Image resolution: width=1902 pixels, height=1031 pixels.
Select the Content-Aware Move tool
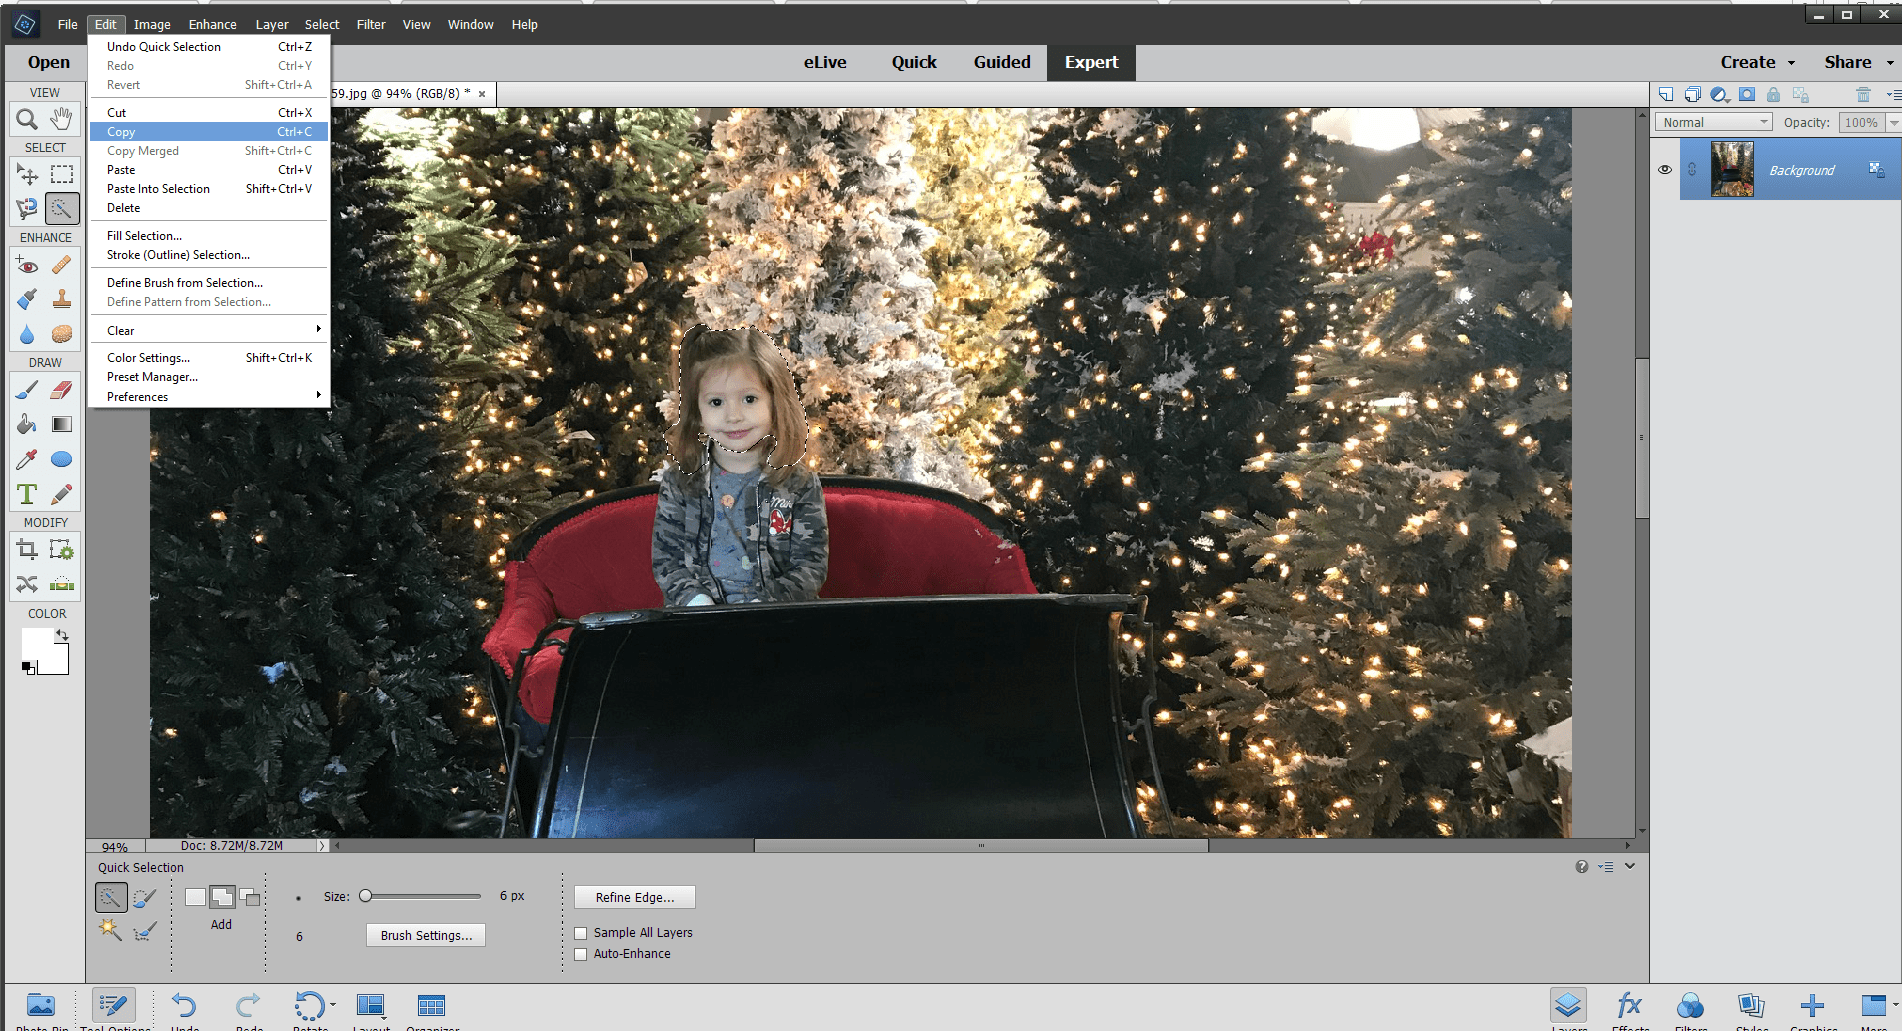(27, 584)
